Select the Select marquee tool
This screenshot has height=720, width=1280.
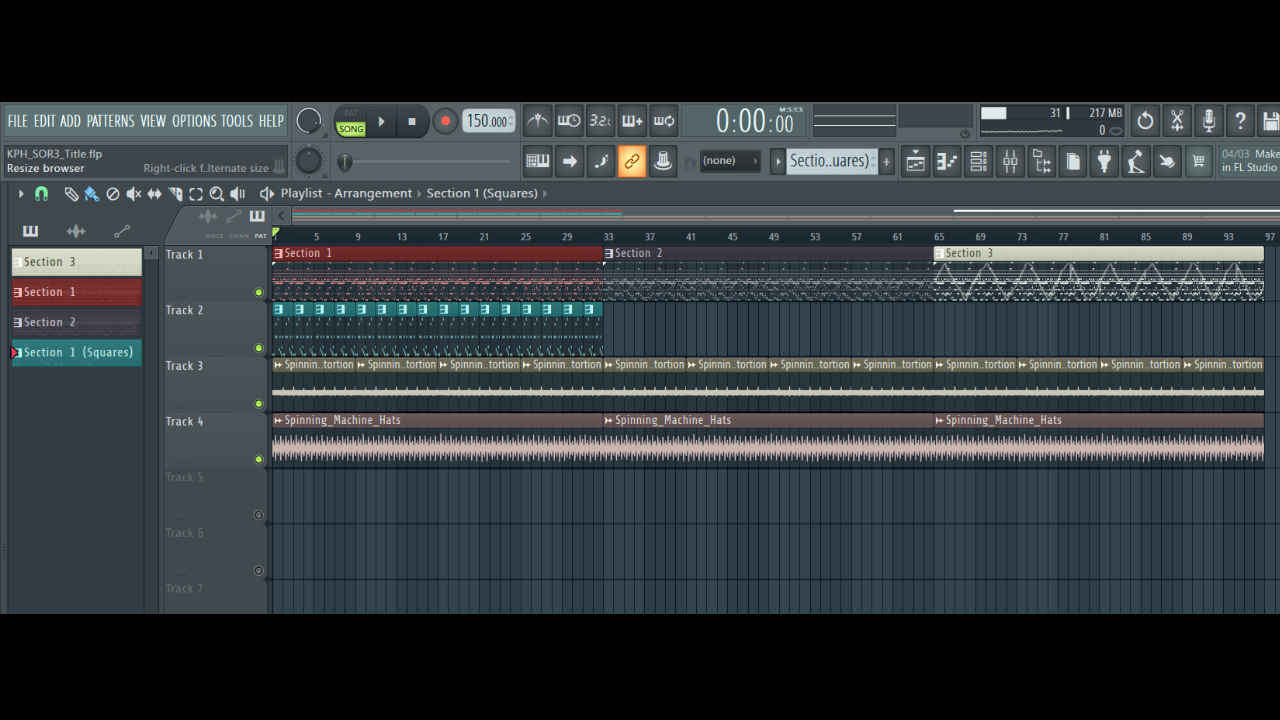pyautogui.click(x=196, y=194)
